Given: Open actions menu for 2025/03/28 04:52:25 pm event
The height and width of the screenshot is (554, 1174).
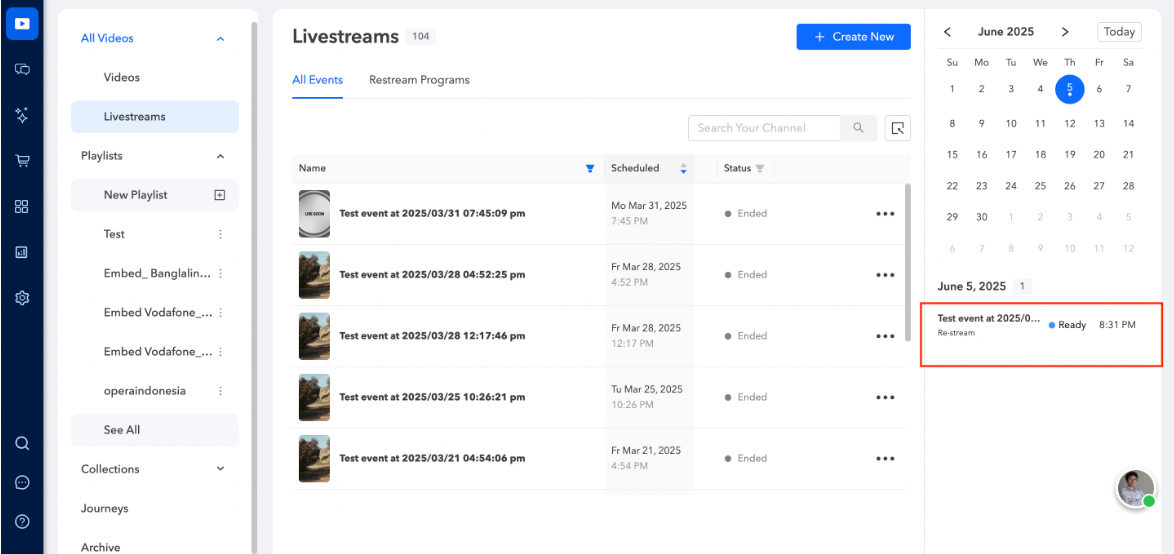Looking at the screenshot, I should (885, 275).
